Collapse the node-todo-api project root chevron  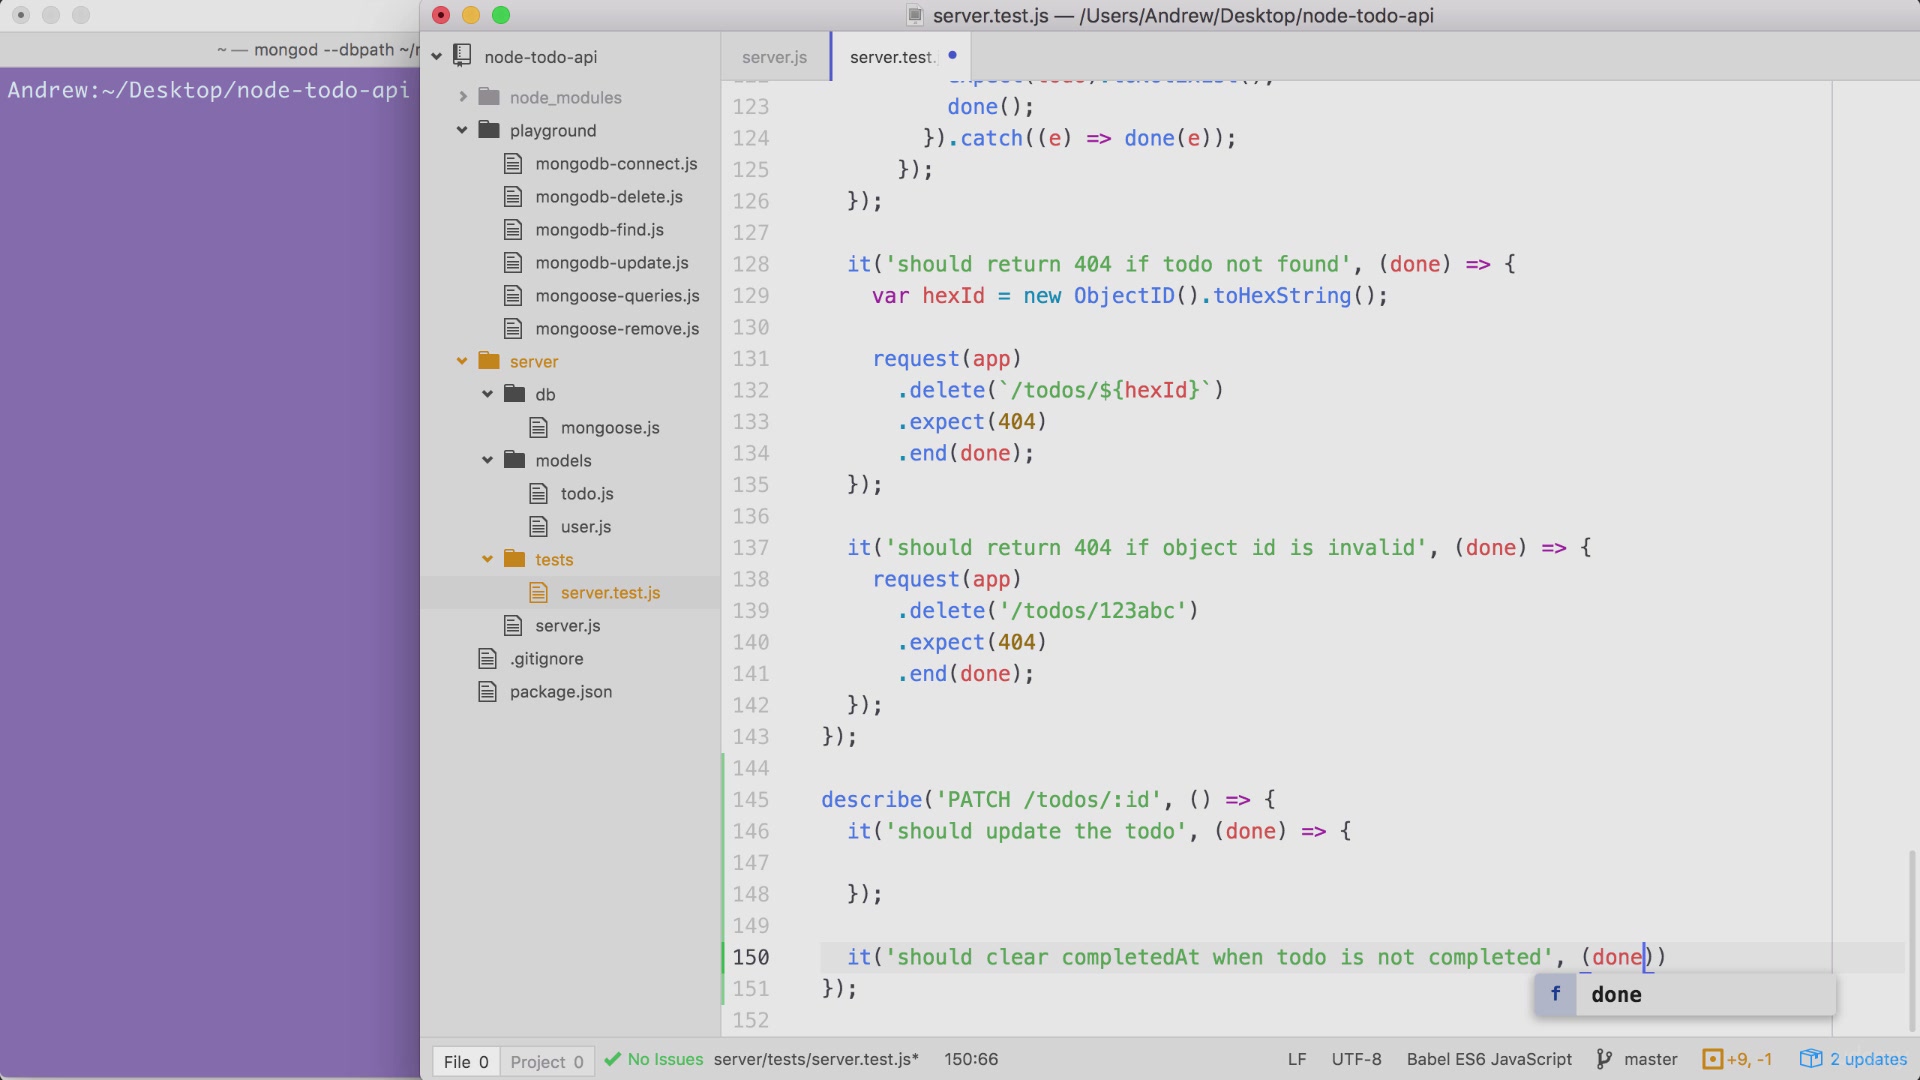[437, 57]
